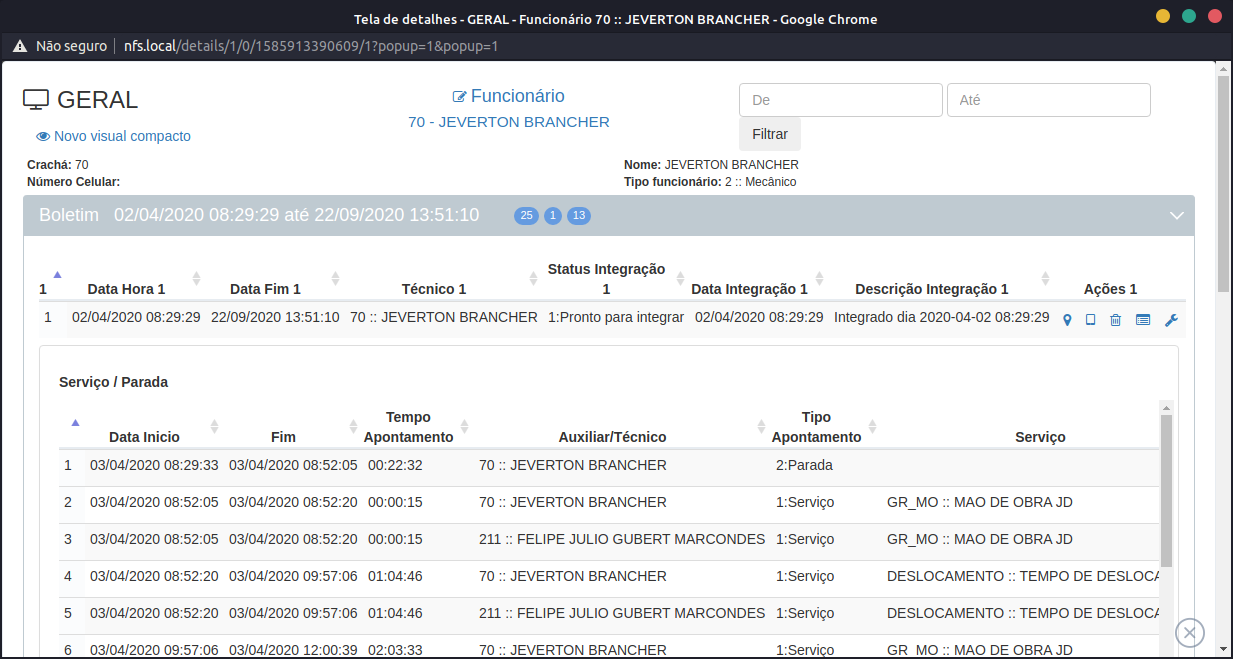
Task: Sort by the Tempo Apontamento column
Action: coord(408,427)
